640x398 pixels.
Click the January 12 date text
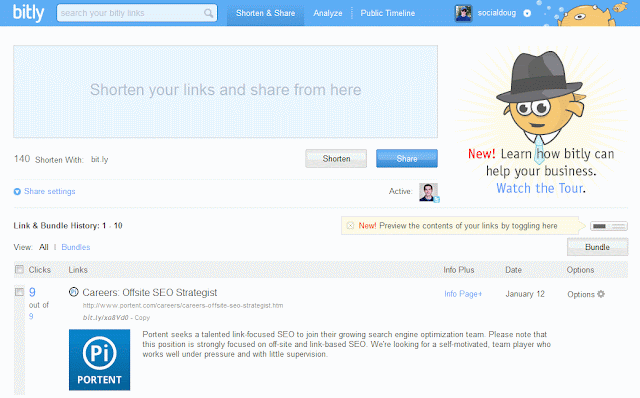(525, 294)
